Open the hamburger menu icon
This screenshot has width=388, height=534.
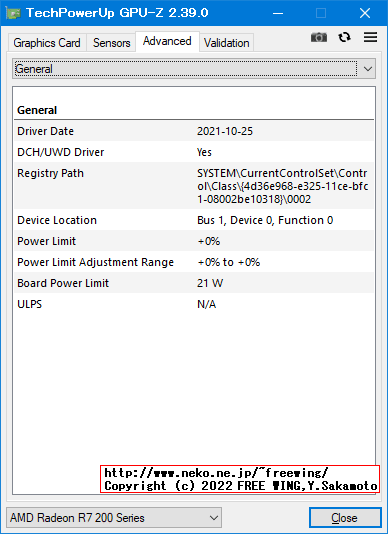(x=370, y=37)
